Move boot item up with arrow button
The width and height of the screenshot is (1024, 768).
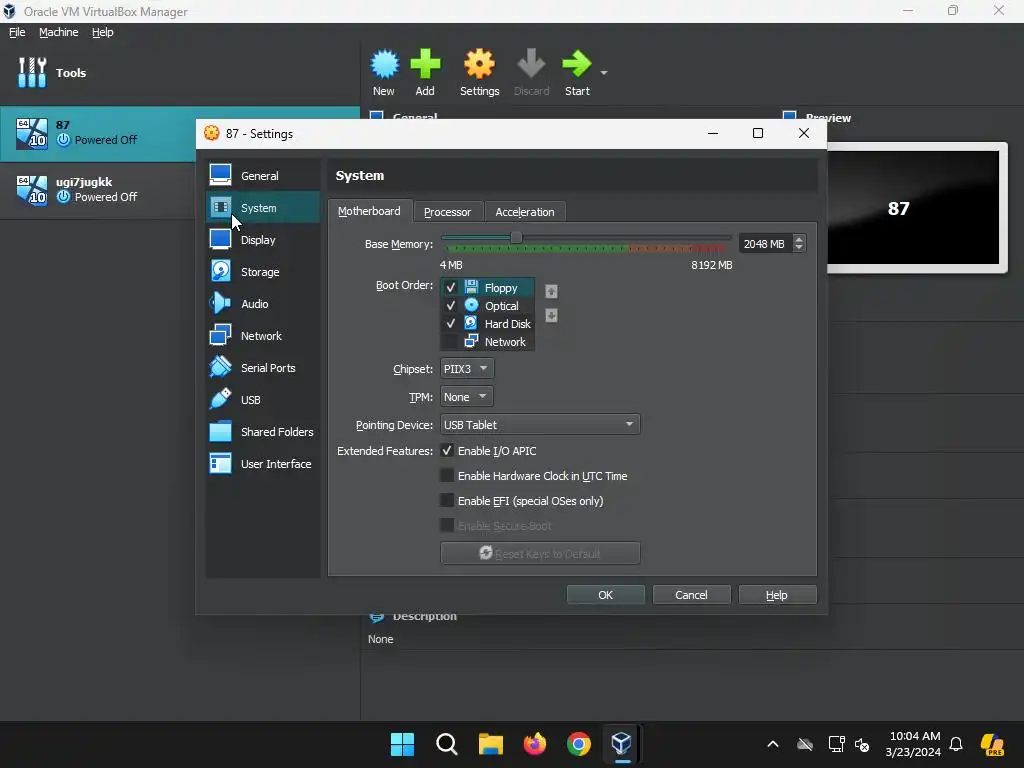point(551,291)
